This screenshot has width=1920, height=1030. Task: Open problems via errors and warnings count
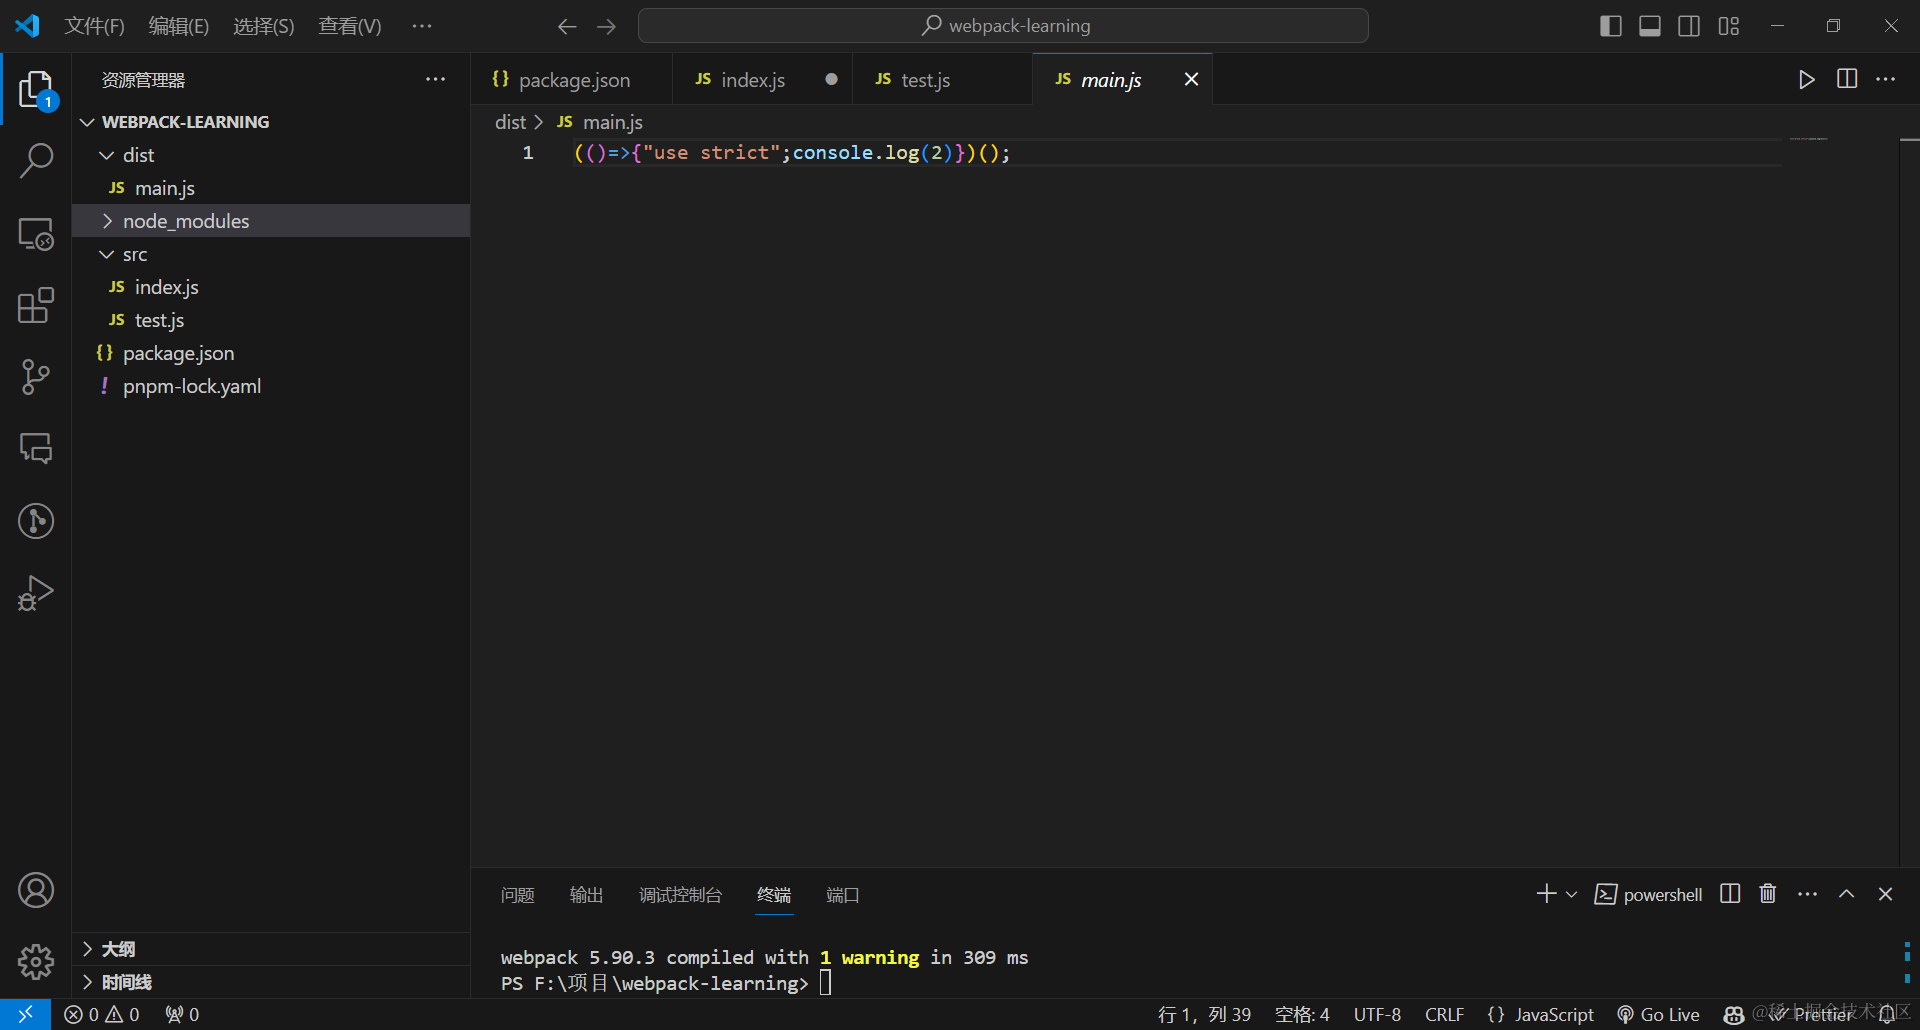[102, 1014]
